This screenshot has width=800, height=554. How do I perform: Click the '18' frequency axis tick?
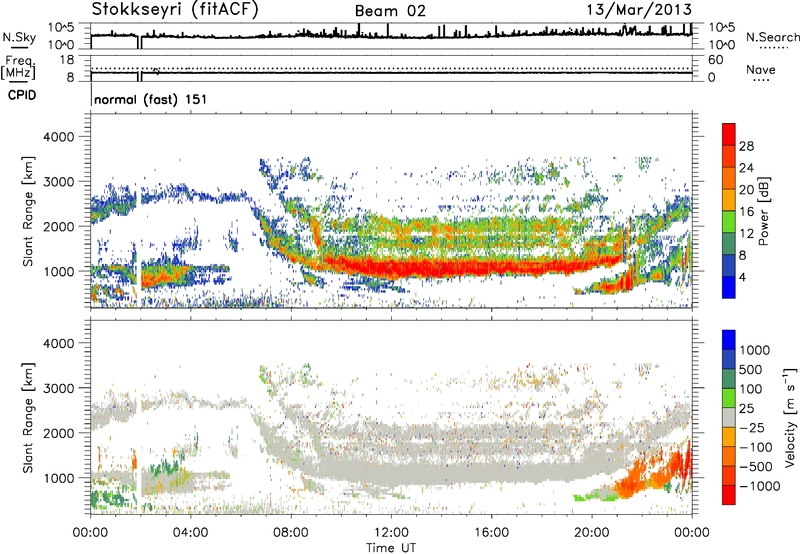(67, 60)
